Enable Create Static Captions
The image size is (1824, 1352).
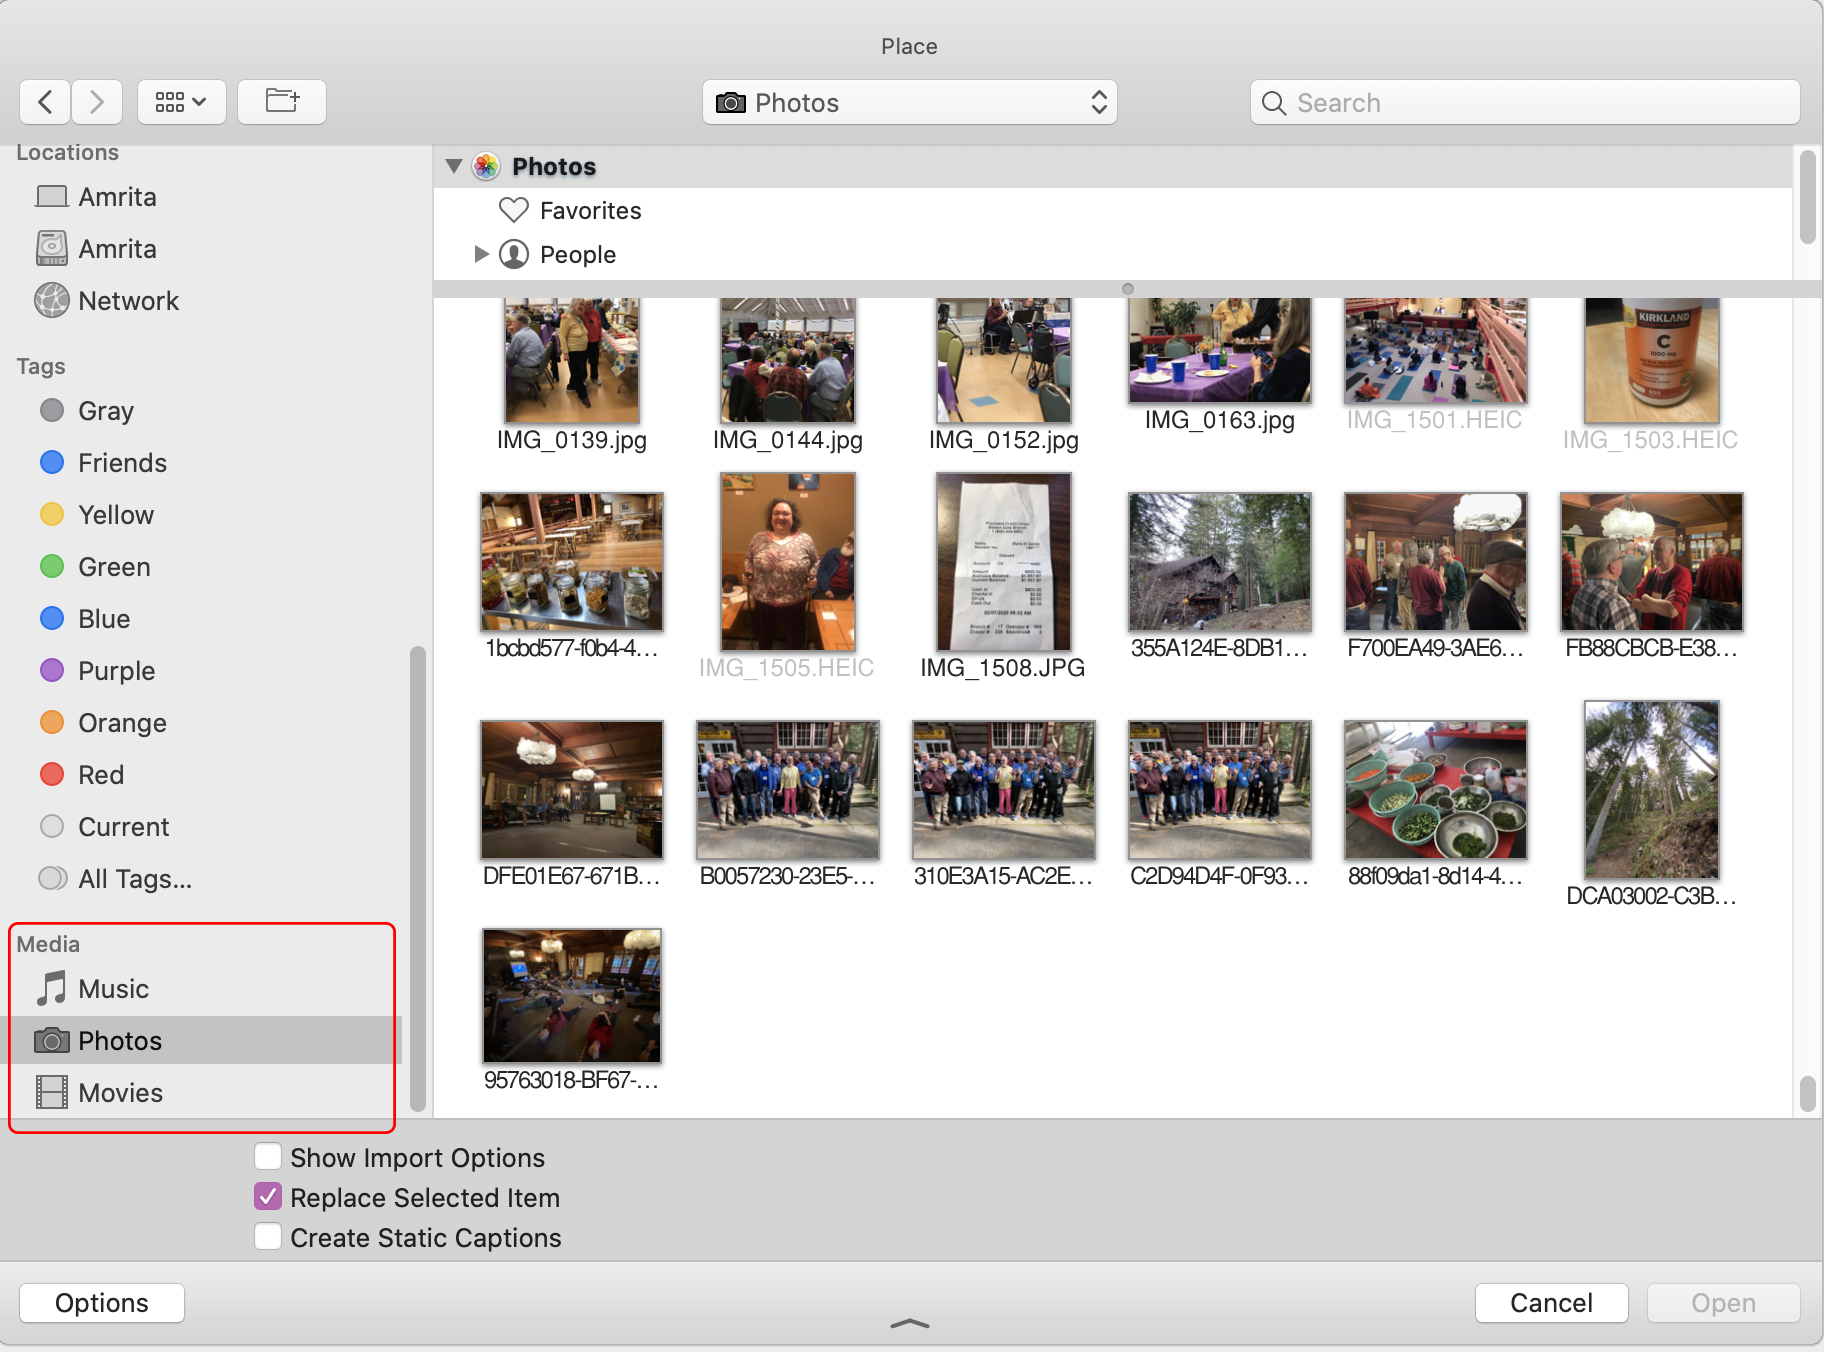(267, 1236)
